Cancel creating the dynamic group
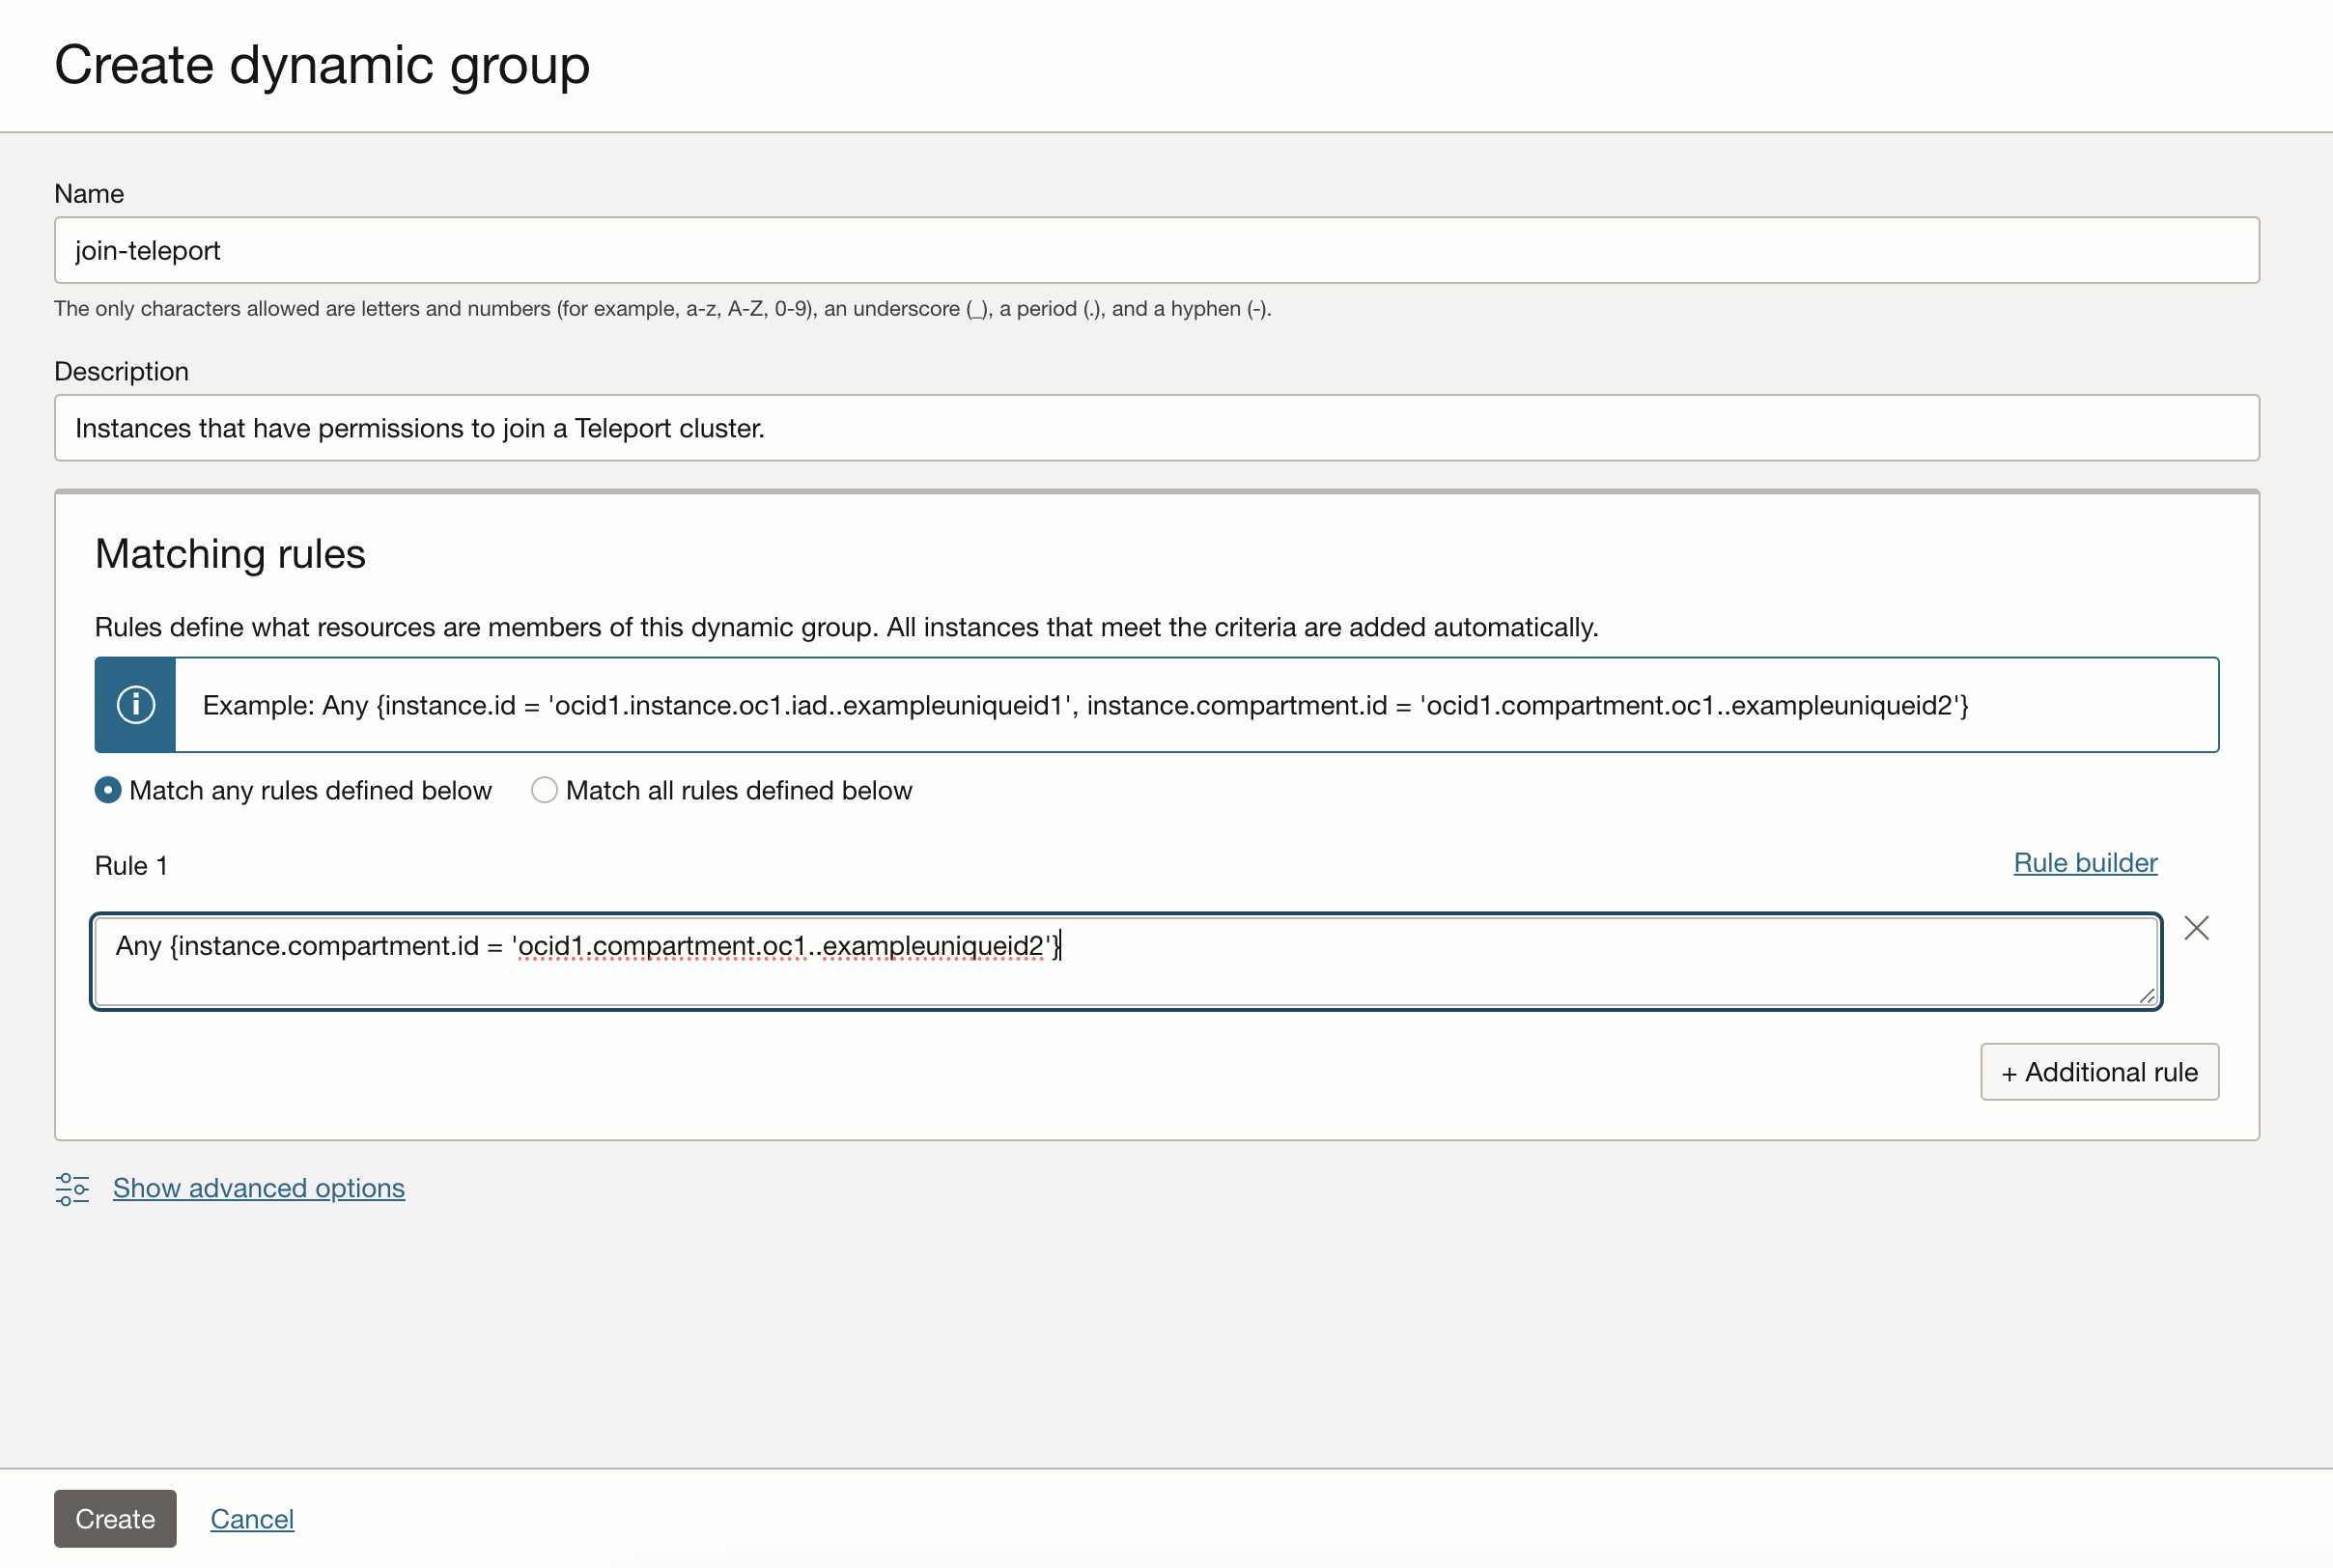Viewport: 2333px width, 1568px height. (252, 1518)
